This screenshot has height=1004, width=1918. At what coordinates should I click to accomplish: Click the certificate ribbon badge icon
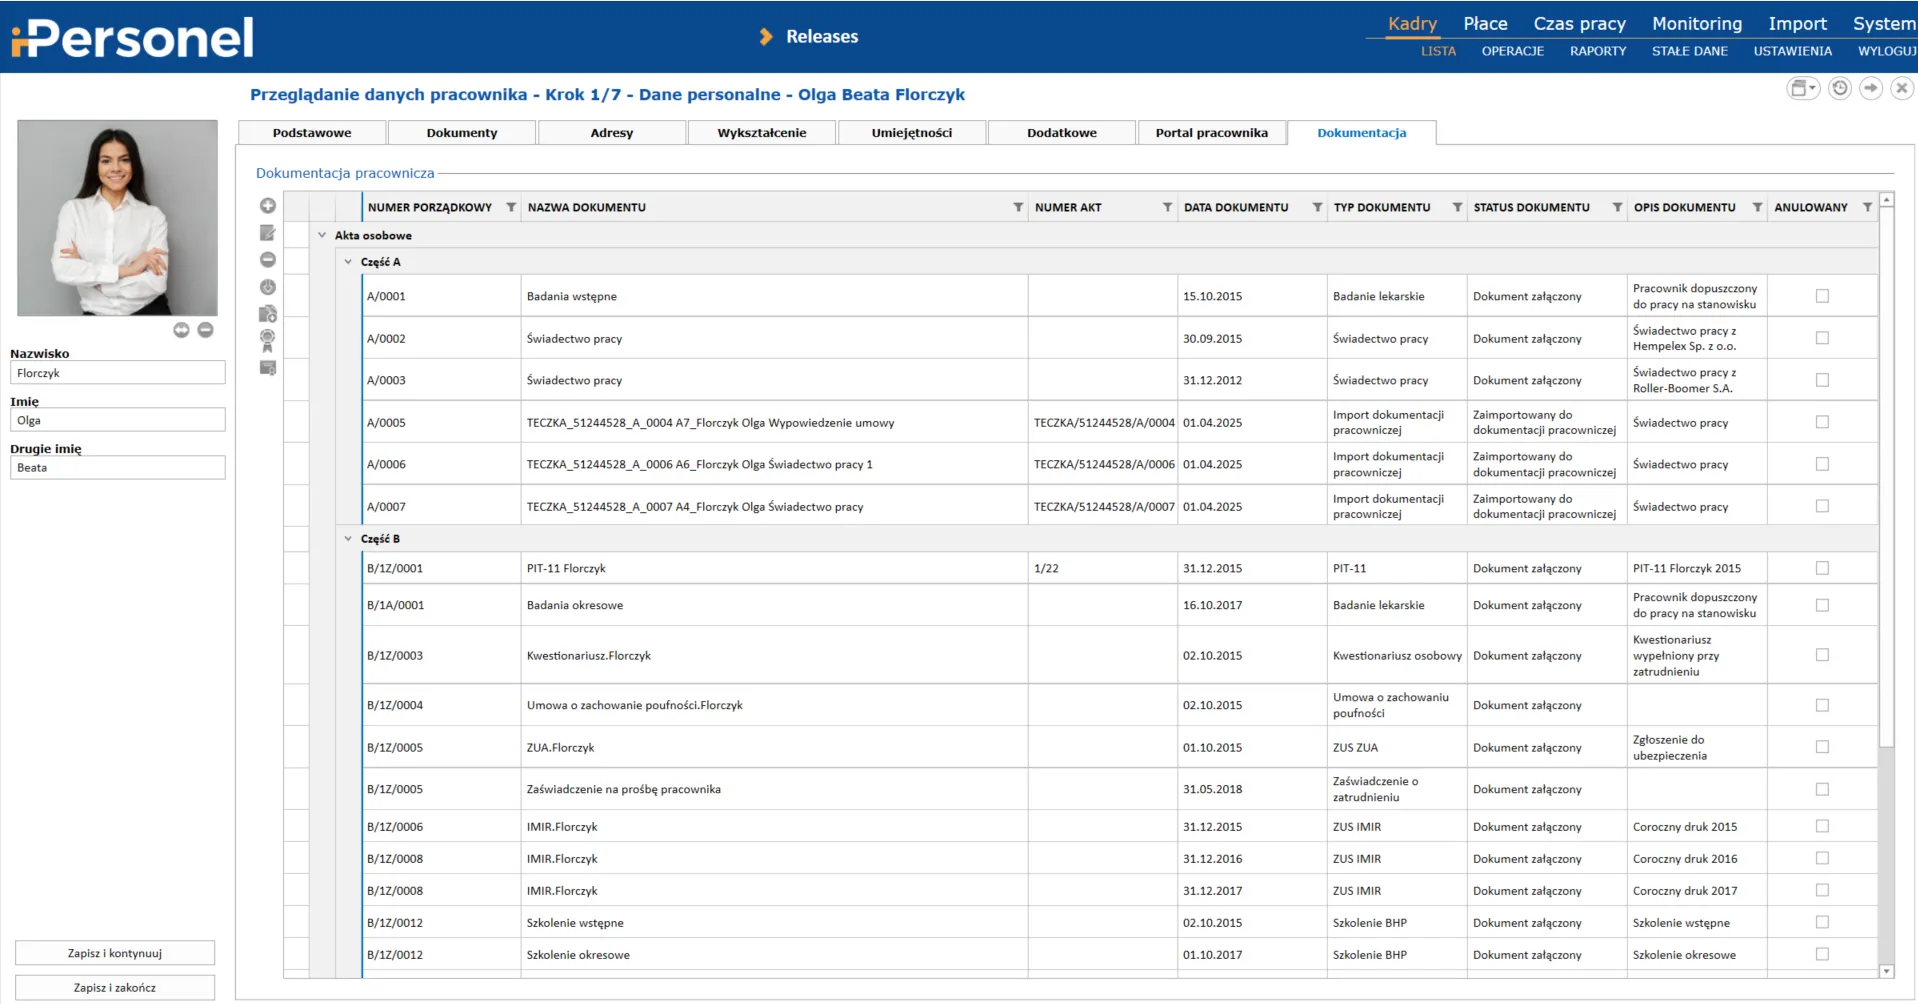[267, 341]
